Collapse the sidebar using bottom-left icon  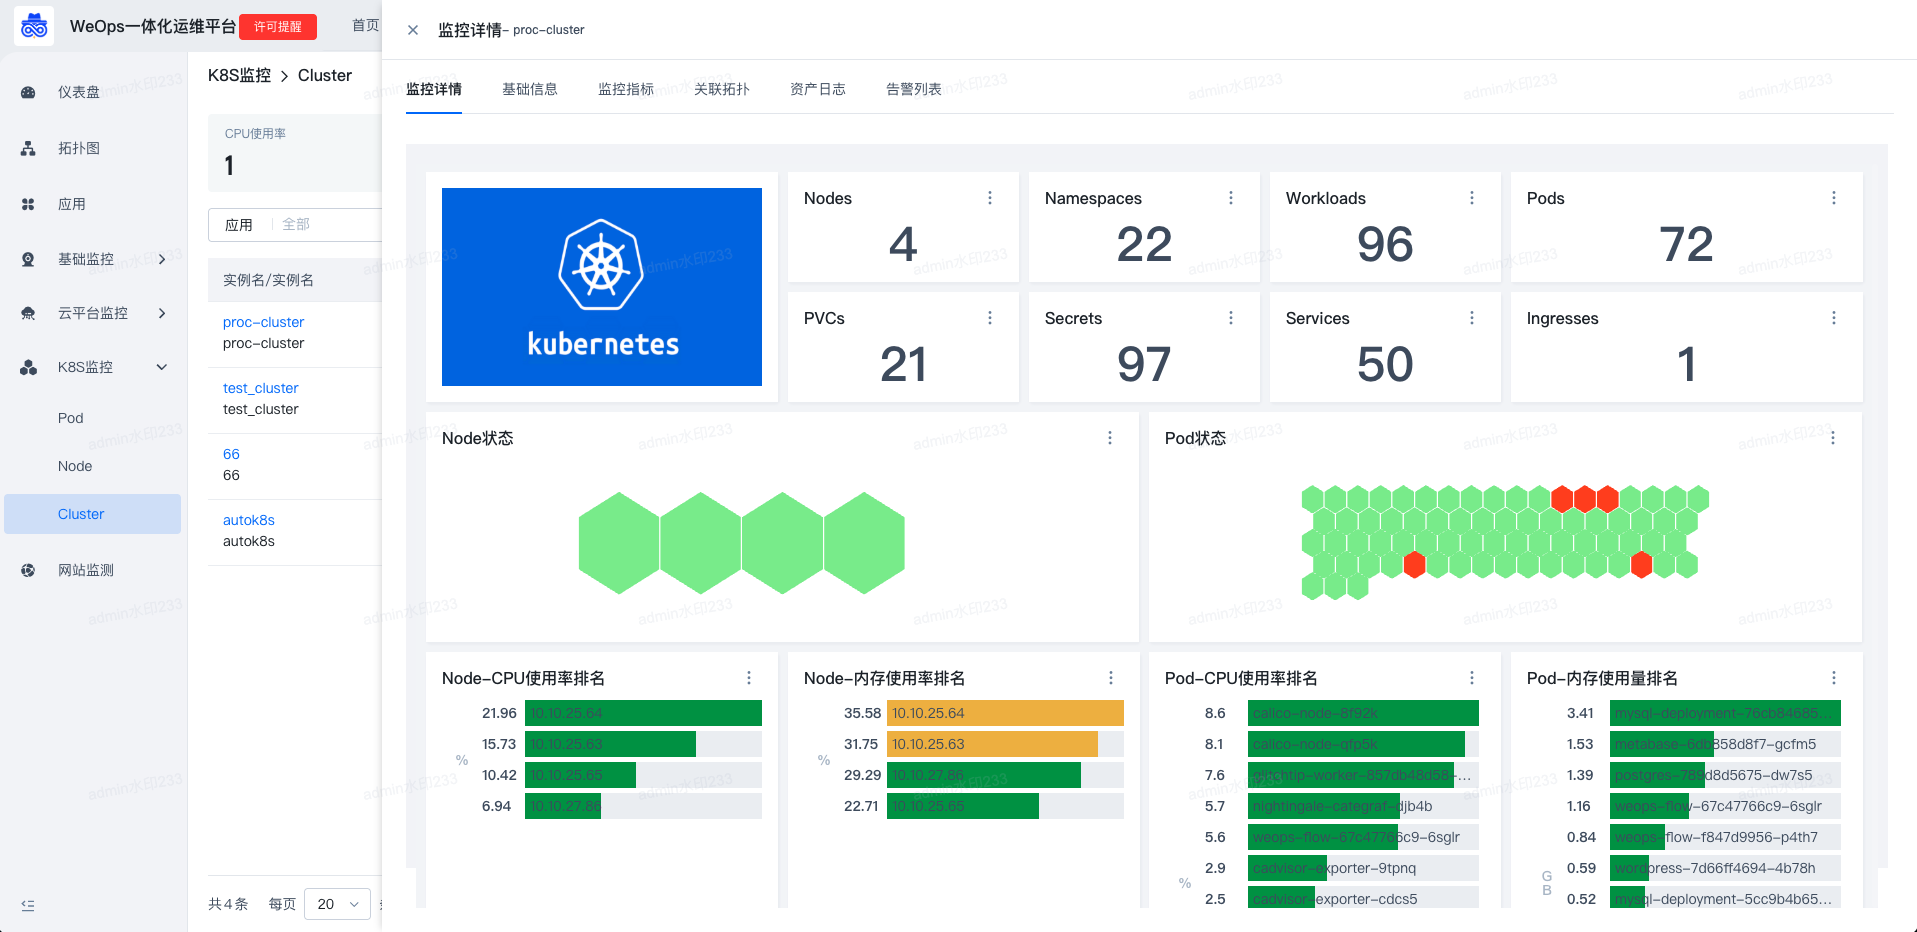coord(28,906)
